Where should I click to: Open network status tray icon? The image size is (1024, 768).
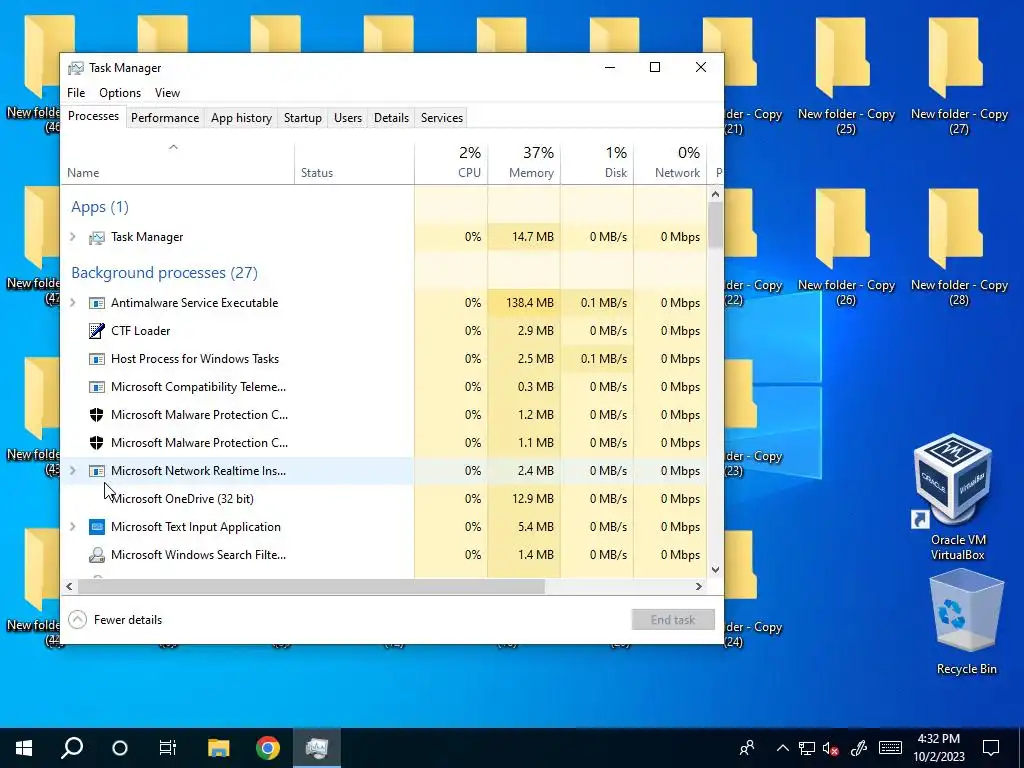(807, 748)
